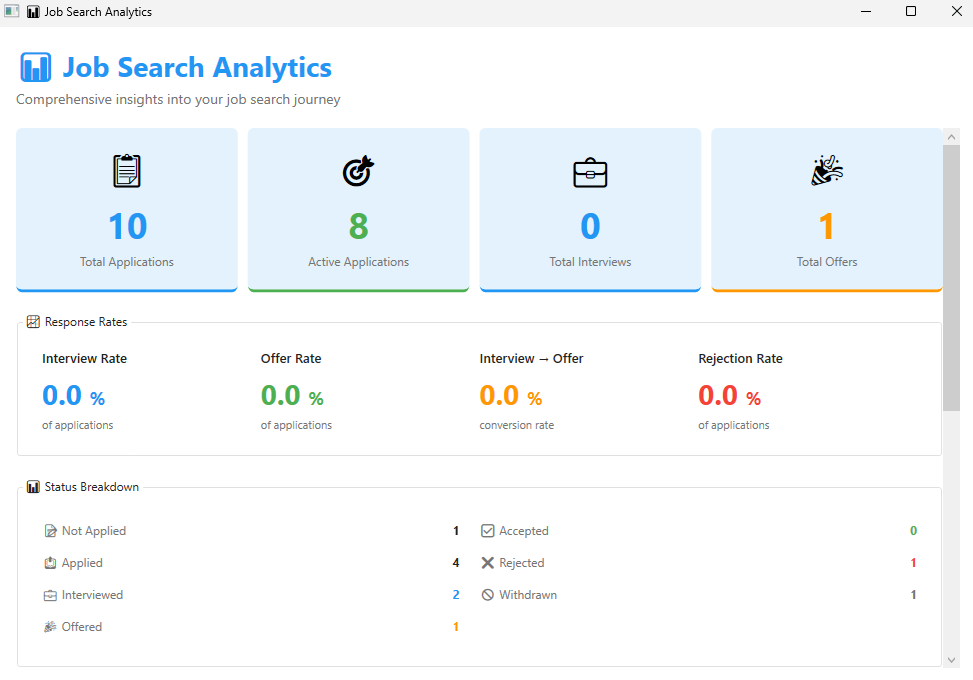Toggle the Accepted checkmark checkbox
This screenshot has height=680, width=973.
(x=487, y=530)
